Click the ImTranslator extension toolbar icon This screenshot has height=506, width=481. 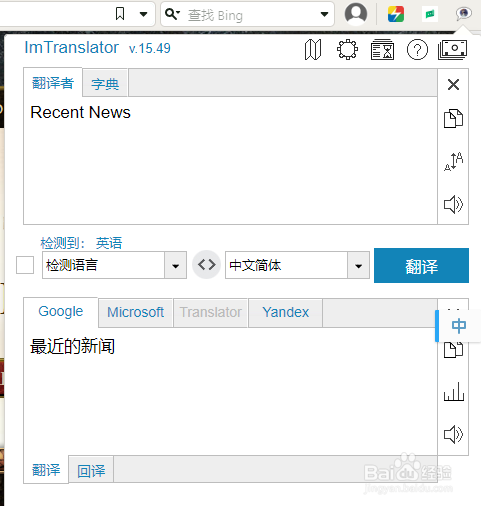pos(464,14)
